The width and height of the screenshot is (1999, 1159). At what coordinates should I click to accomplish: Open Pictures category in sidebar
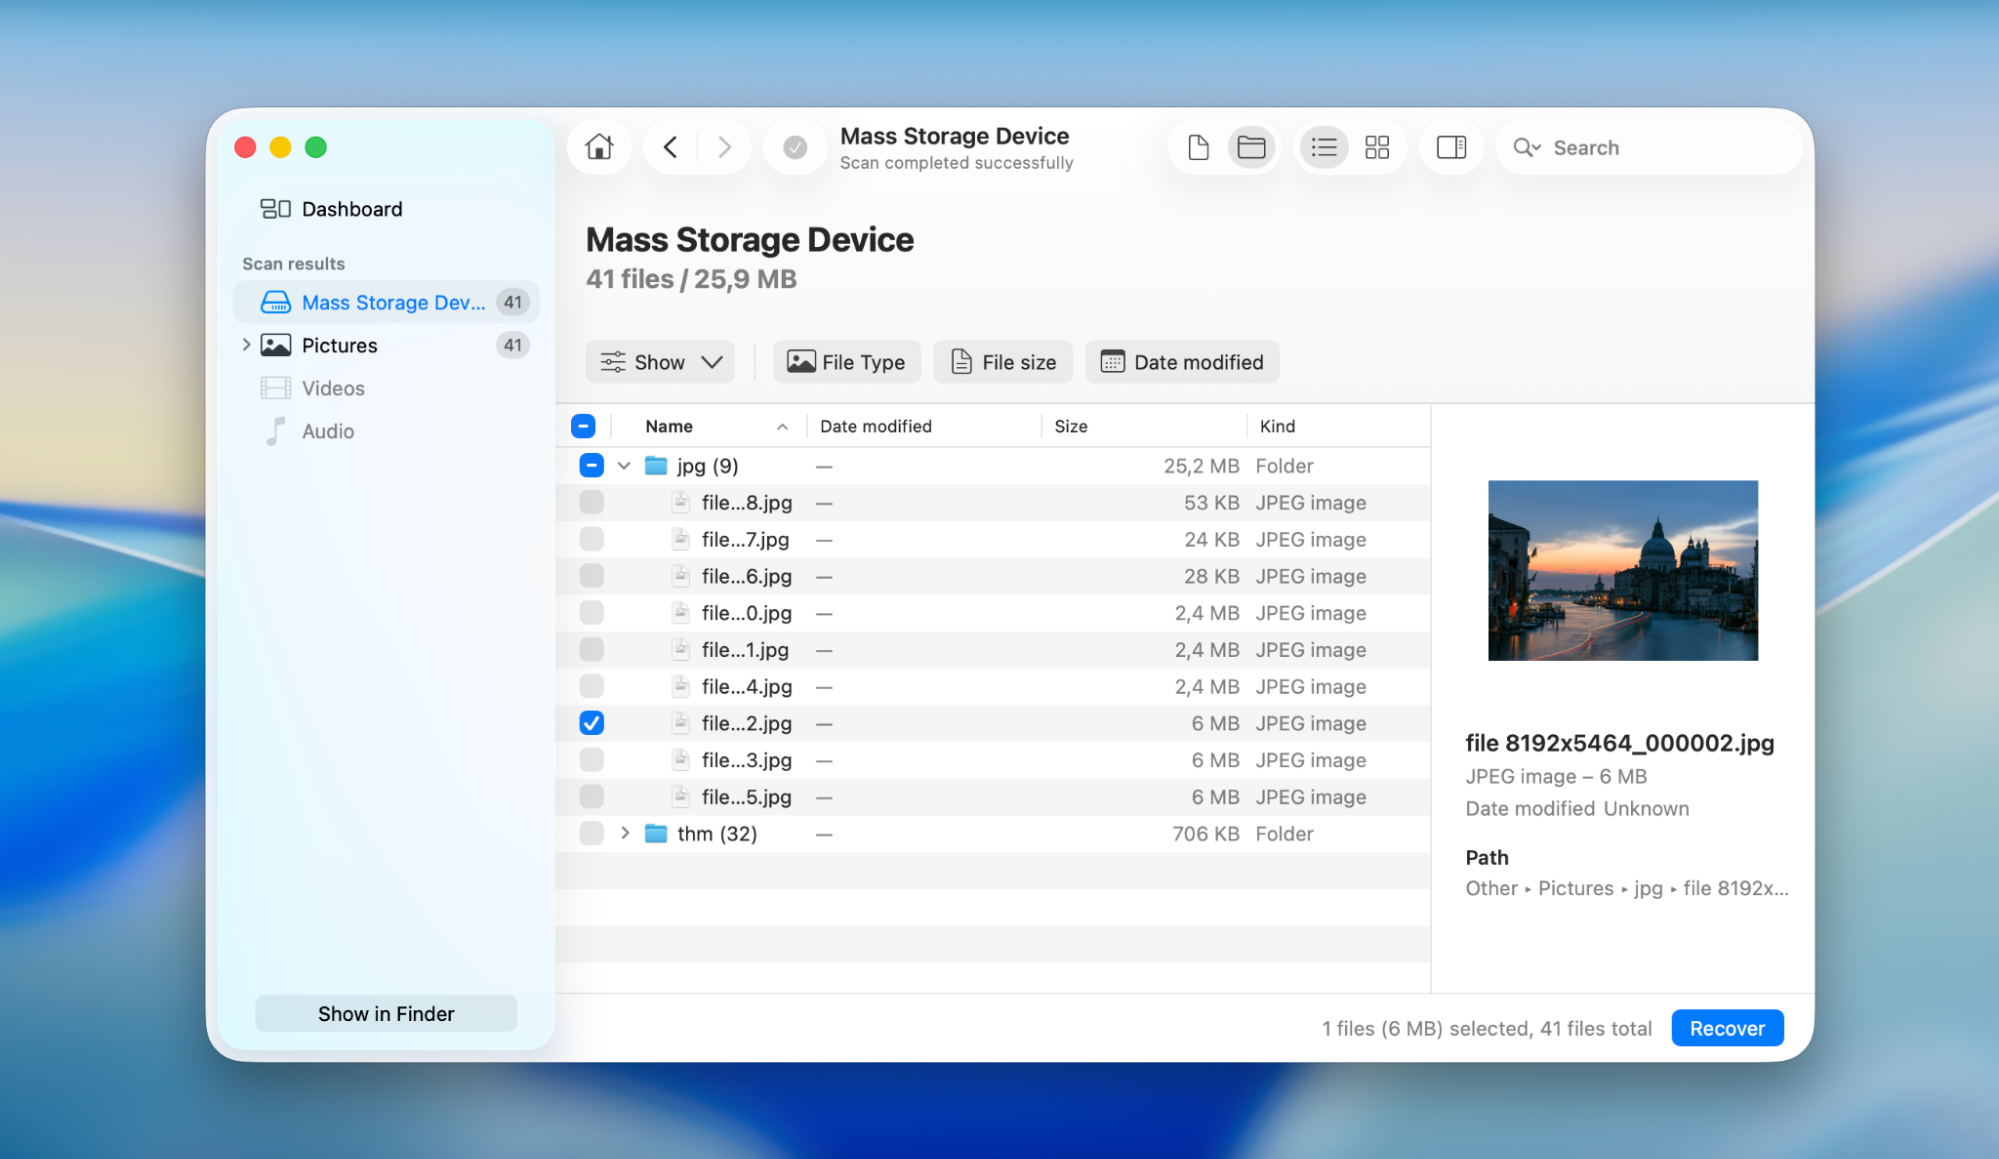pos(386,345)
